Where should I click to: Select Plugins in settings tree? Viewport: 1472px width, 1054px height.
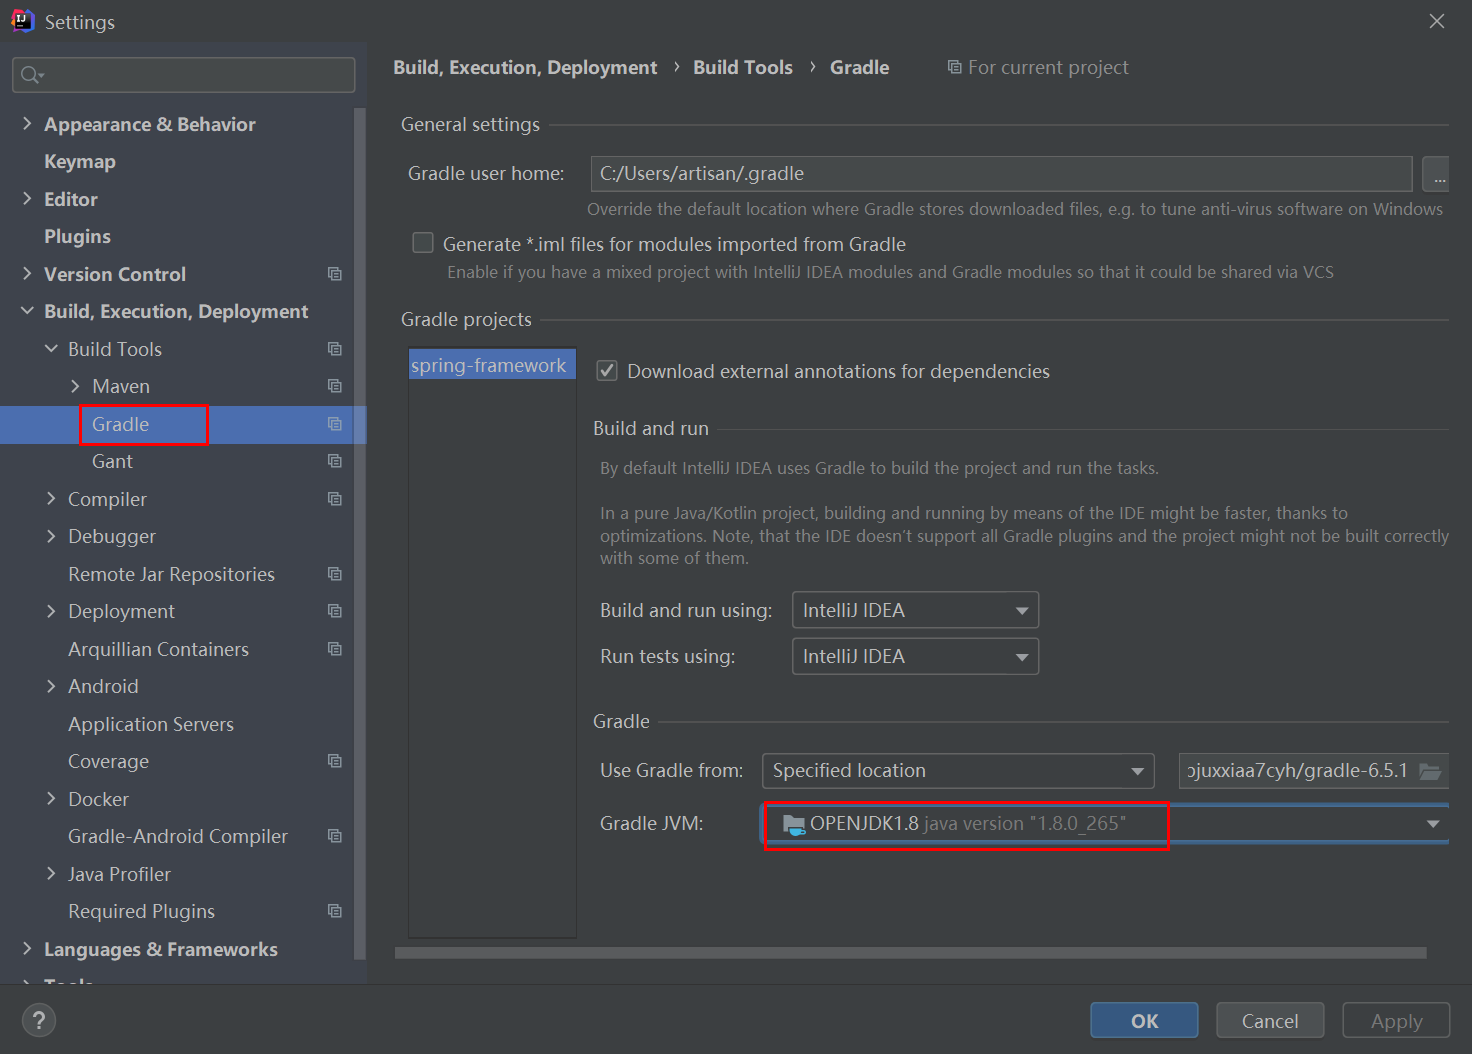coord(77,236)
